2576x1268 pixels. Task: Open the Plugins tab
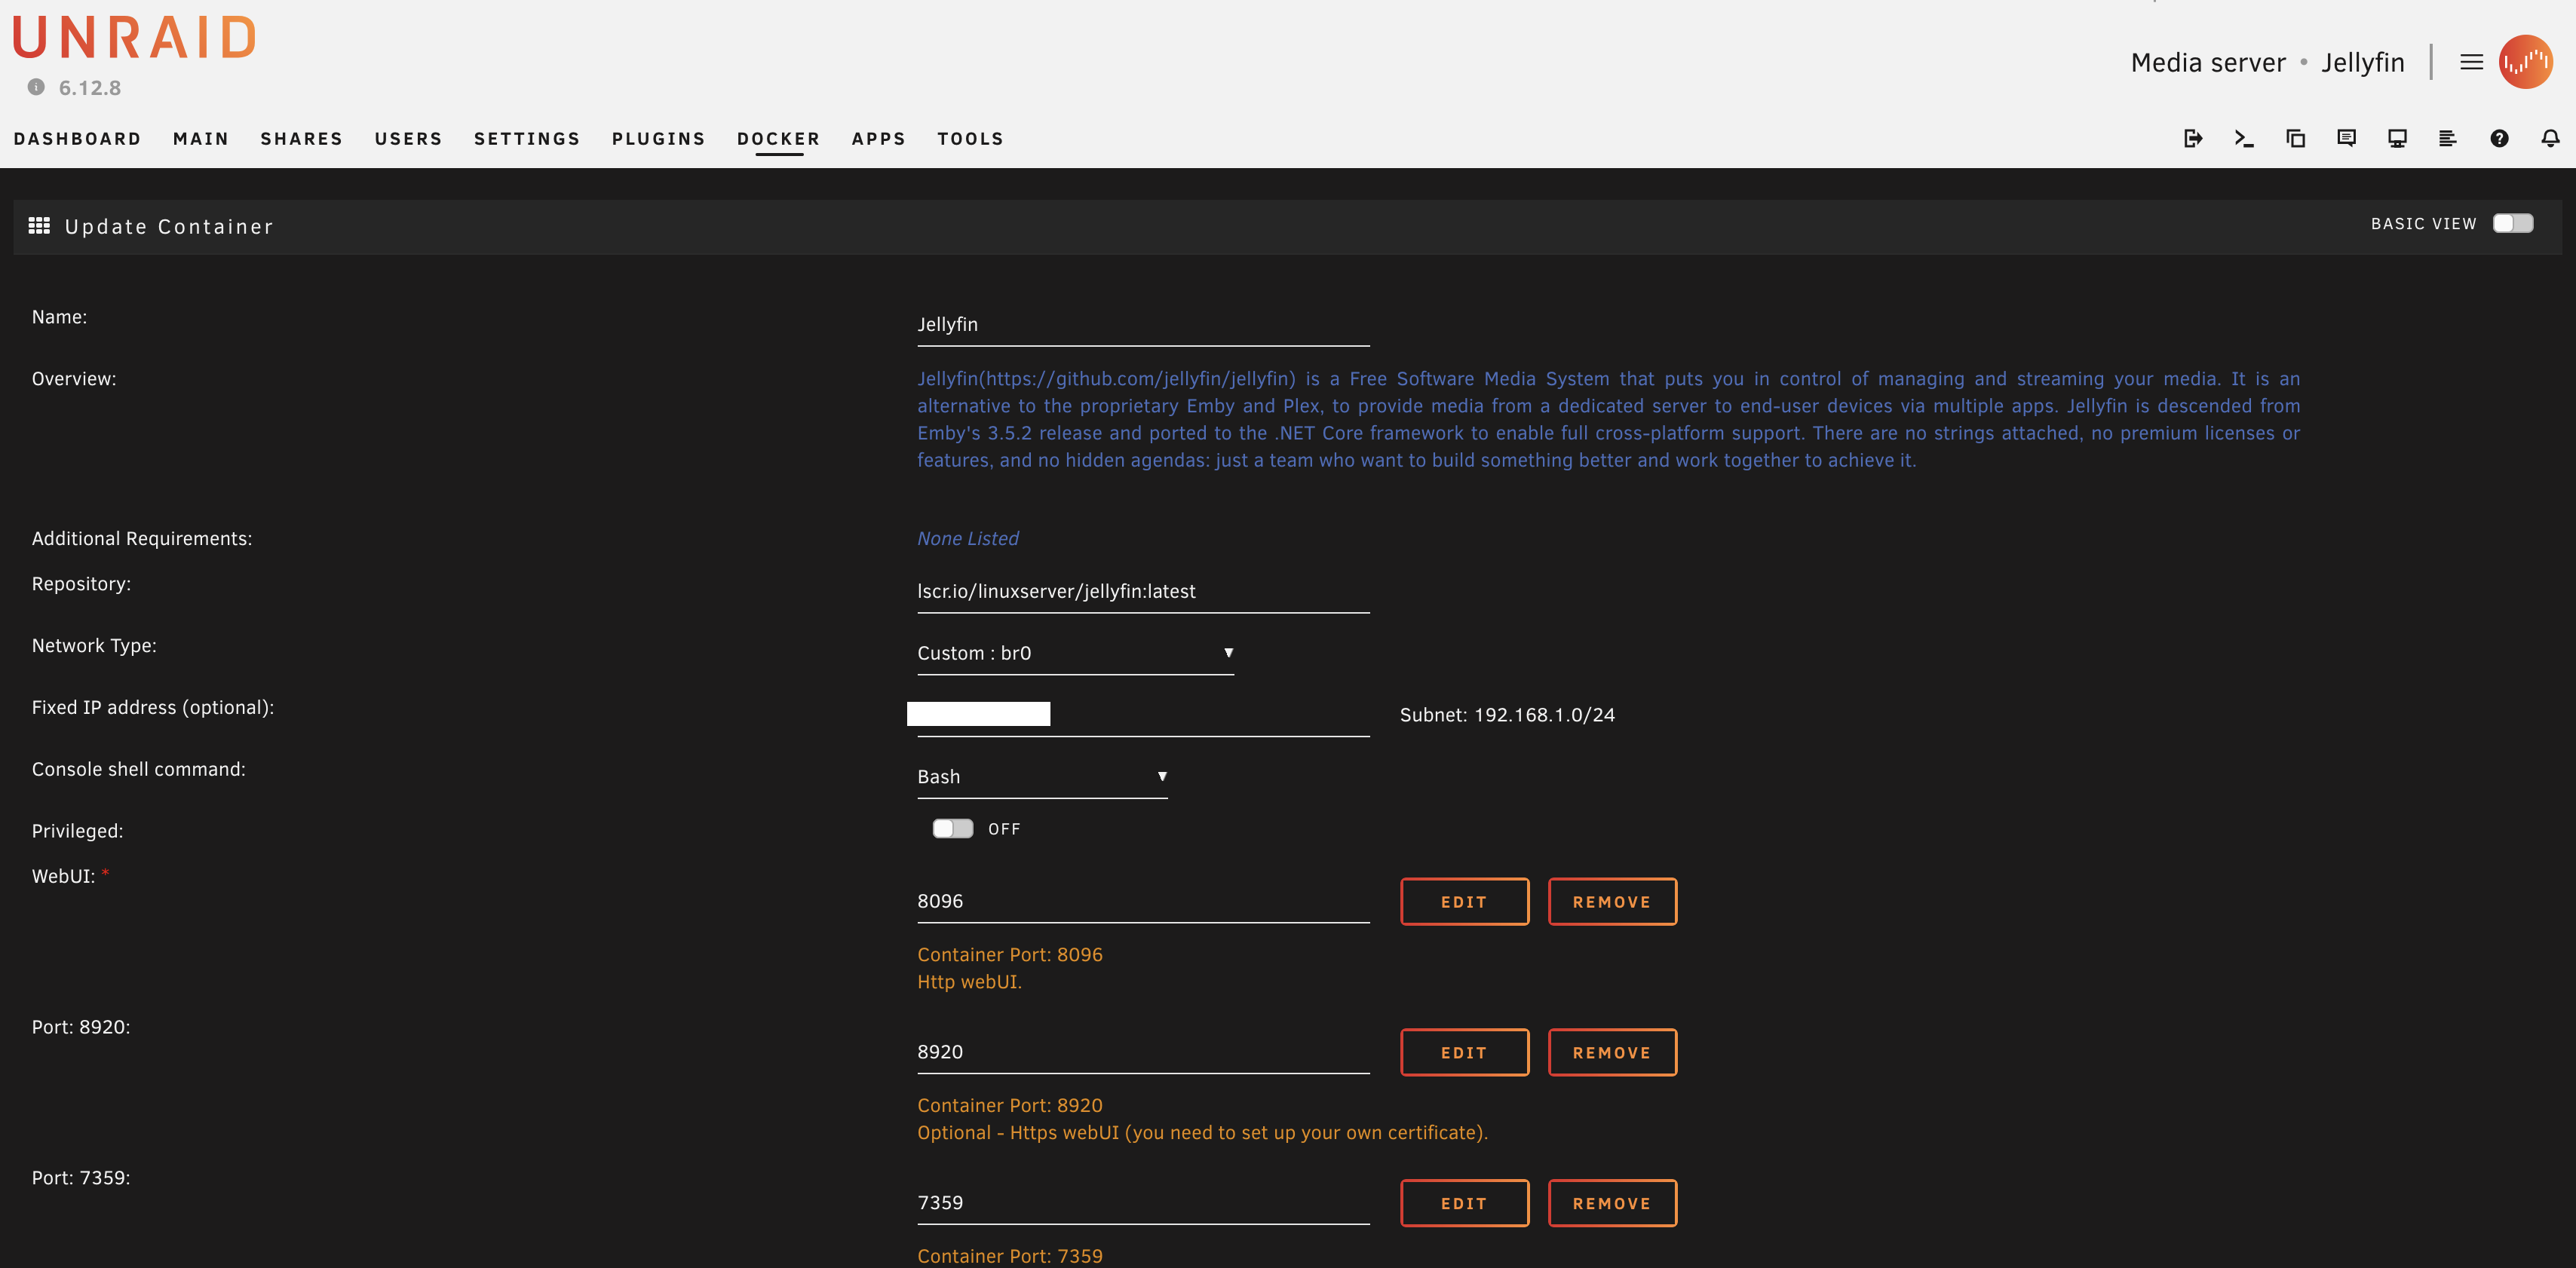(x=658, y=139)
